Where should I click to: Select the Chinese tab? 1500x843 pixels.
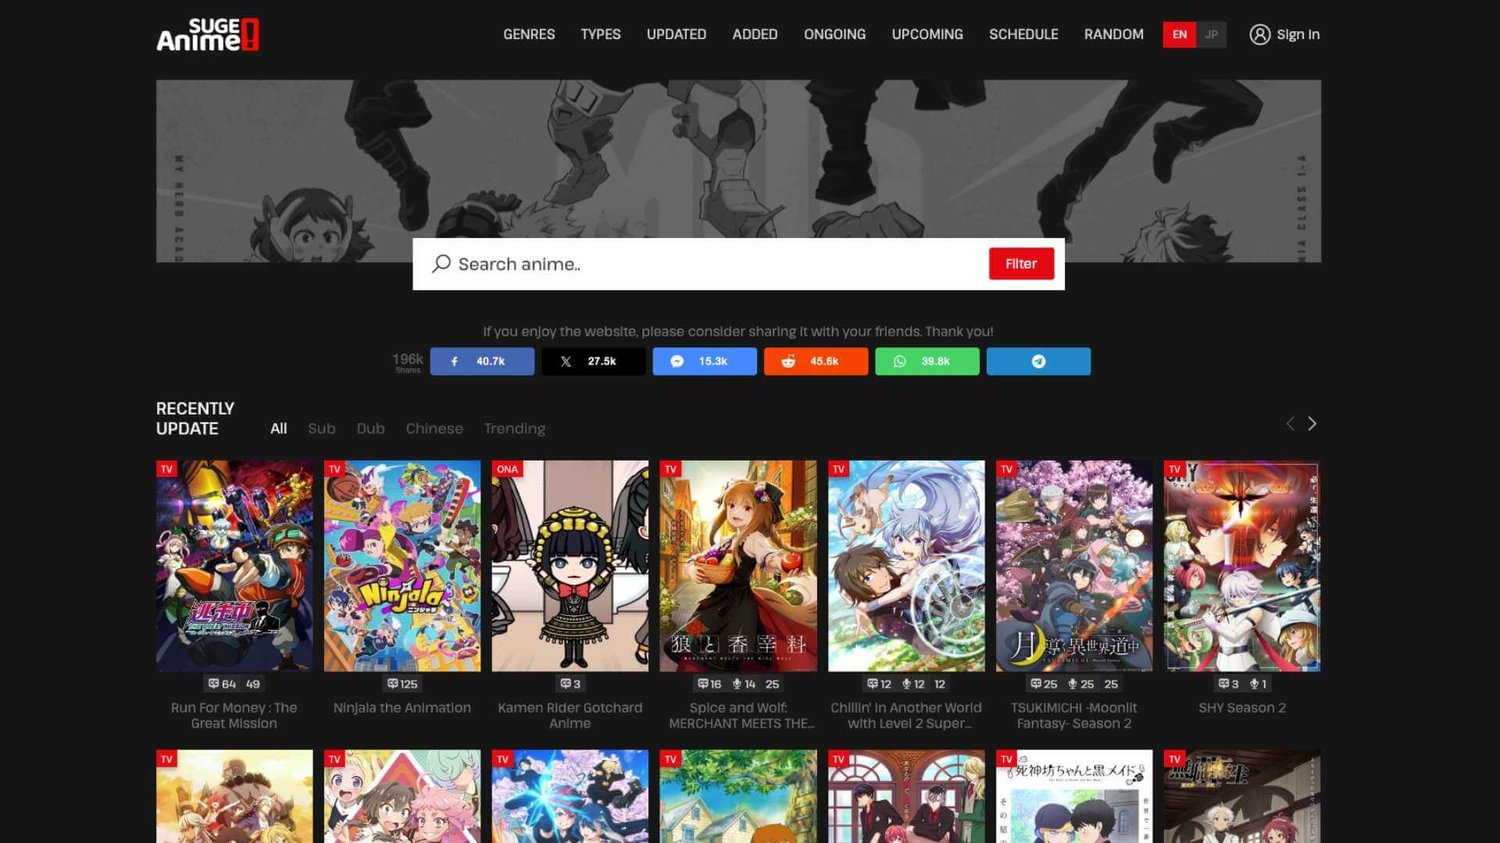pyautogui.click(x=435, y=428)
